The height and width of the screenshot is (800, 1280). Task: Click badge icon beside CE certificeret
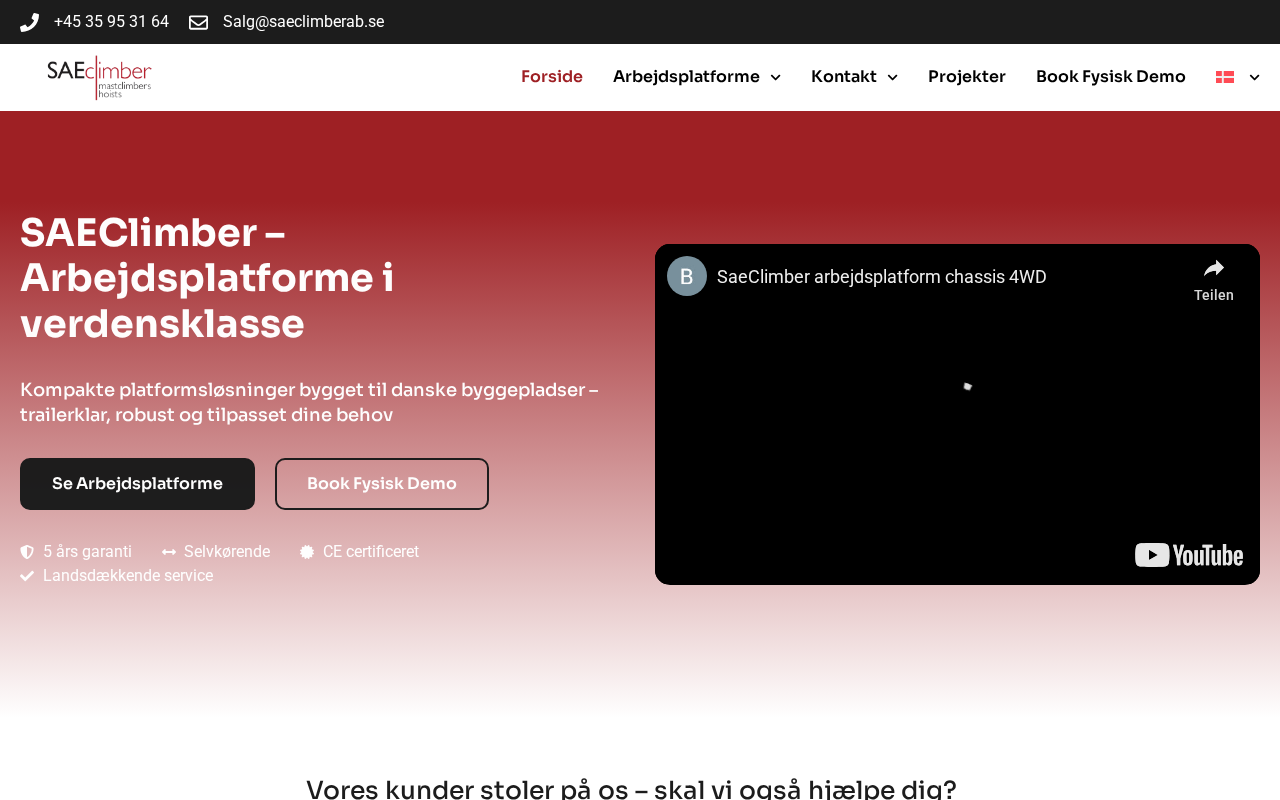307,552
